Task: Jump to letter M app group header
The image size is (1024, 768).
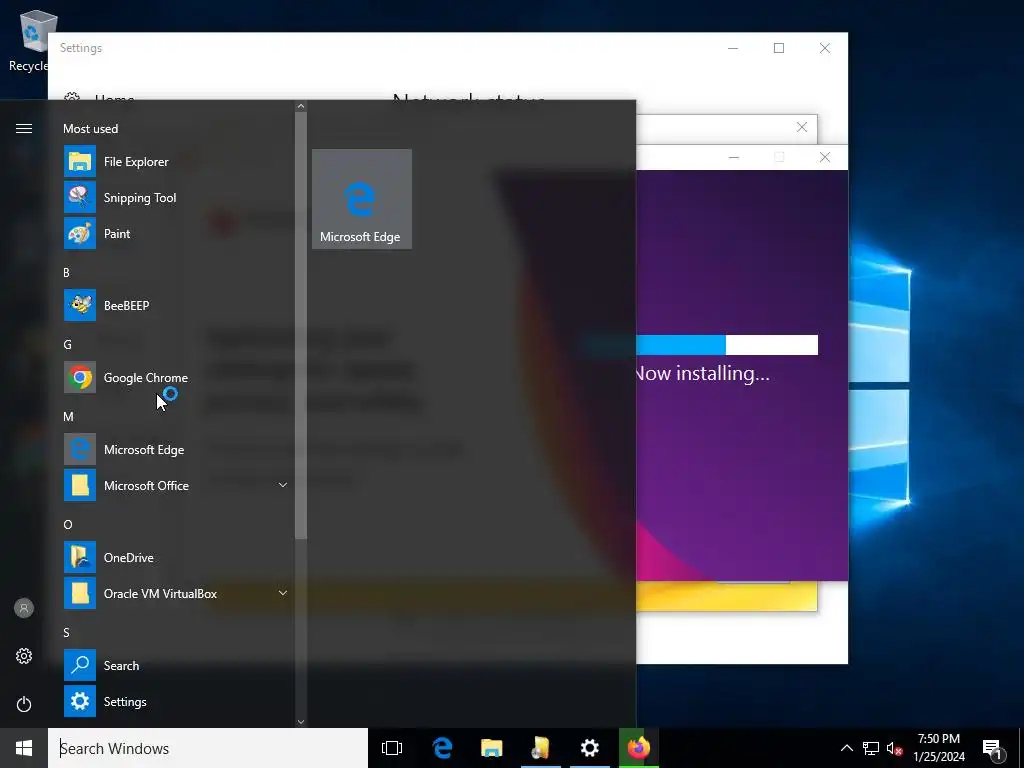Action: coord(68,416)
